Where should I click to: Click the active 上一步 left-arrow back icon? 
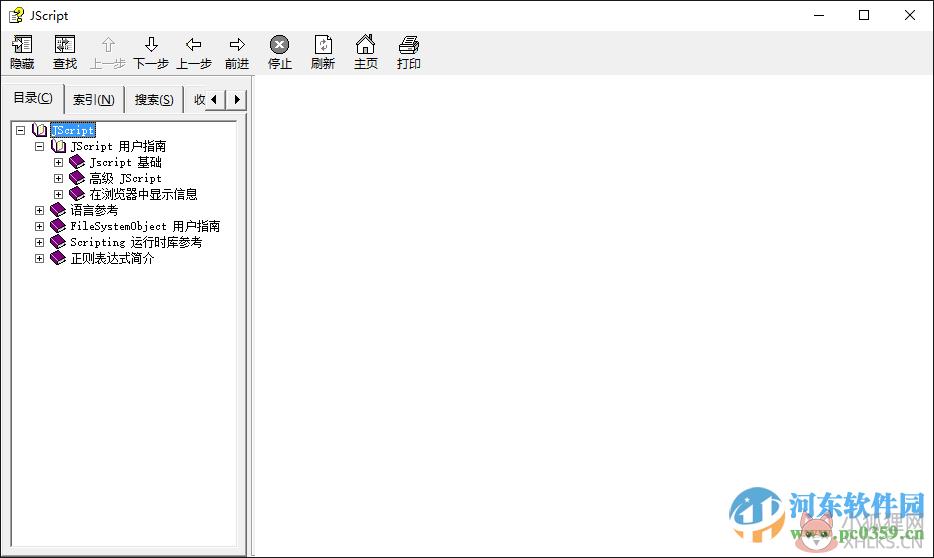(x=194, y=45)
